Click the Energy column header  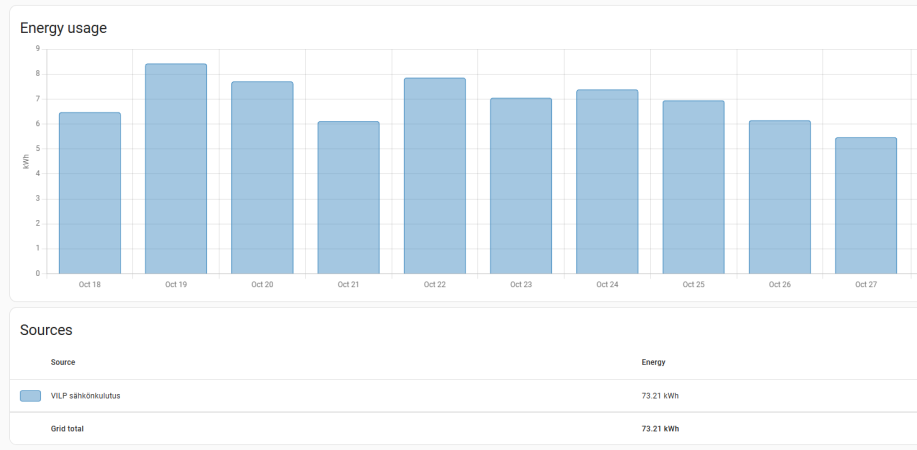[653, 362]
